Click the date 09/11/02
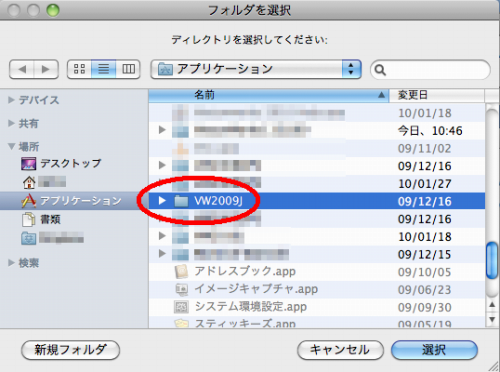Screen dimensions: 500x372 click(425, 148)
